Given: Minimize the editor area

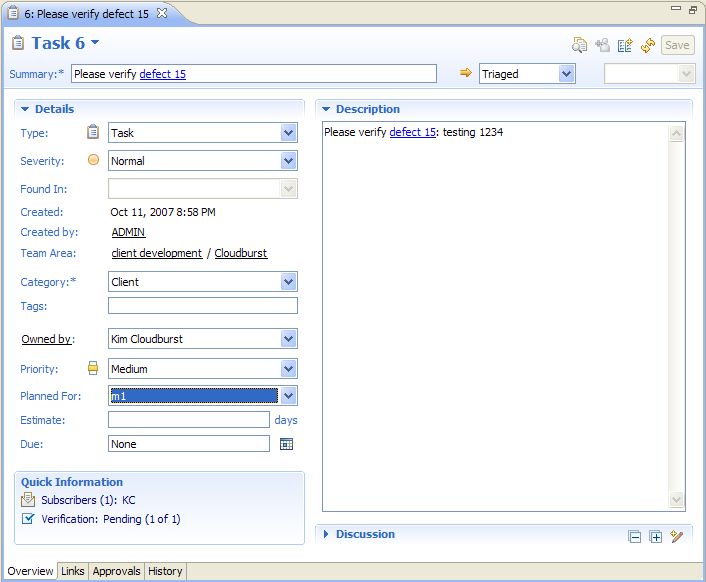Looking at the screenshot, I should pos(676,8).
